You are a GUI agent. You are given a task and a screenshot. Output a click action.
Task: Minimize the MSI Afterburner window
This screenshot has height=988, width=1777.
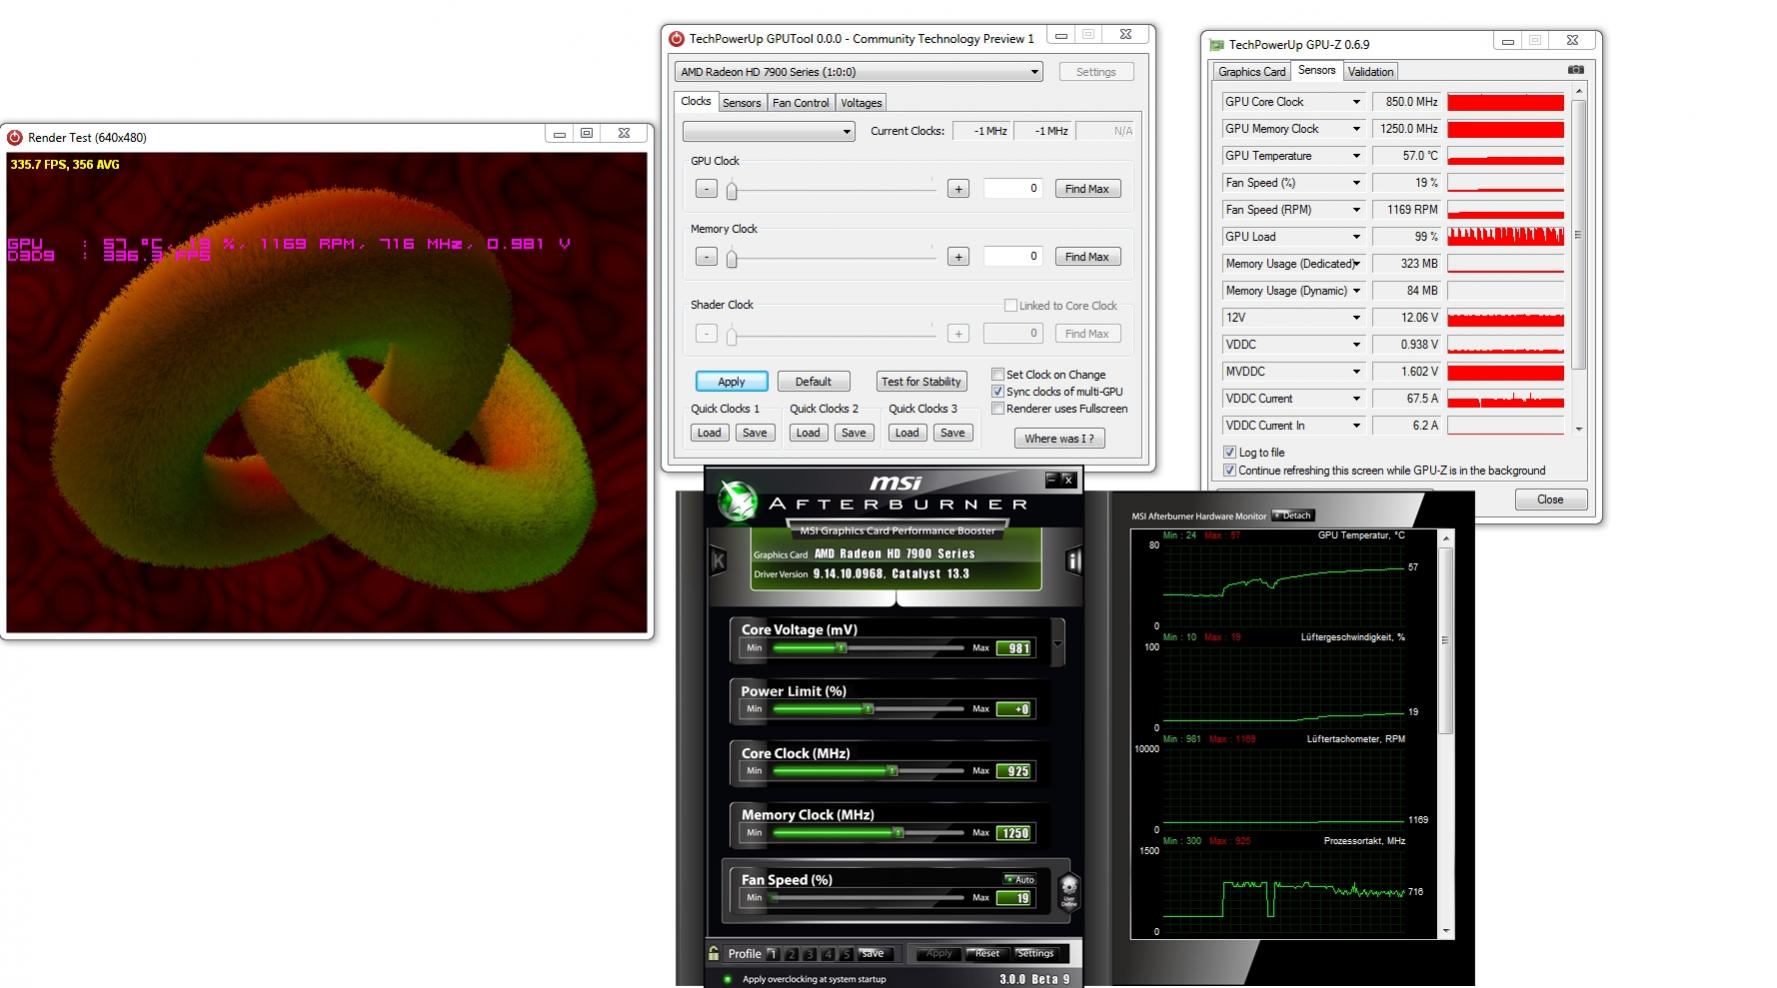tap(1051, 480)
